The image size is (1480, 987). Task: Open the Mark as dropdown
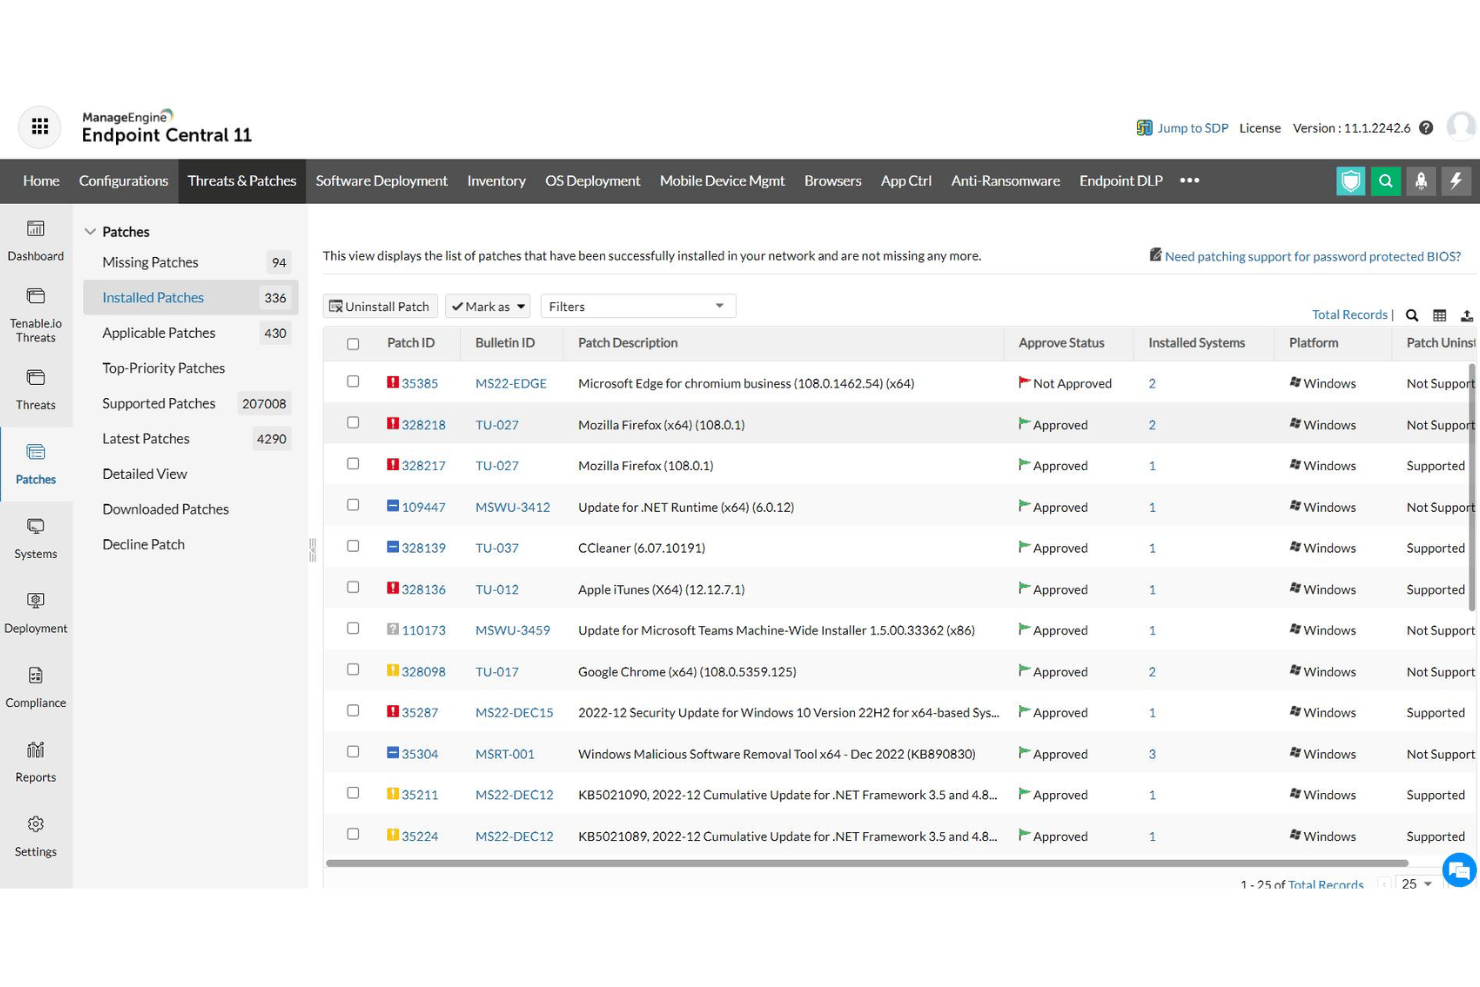(x=488, y=306)
